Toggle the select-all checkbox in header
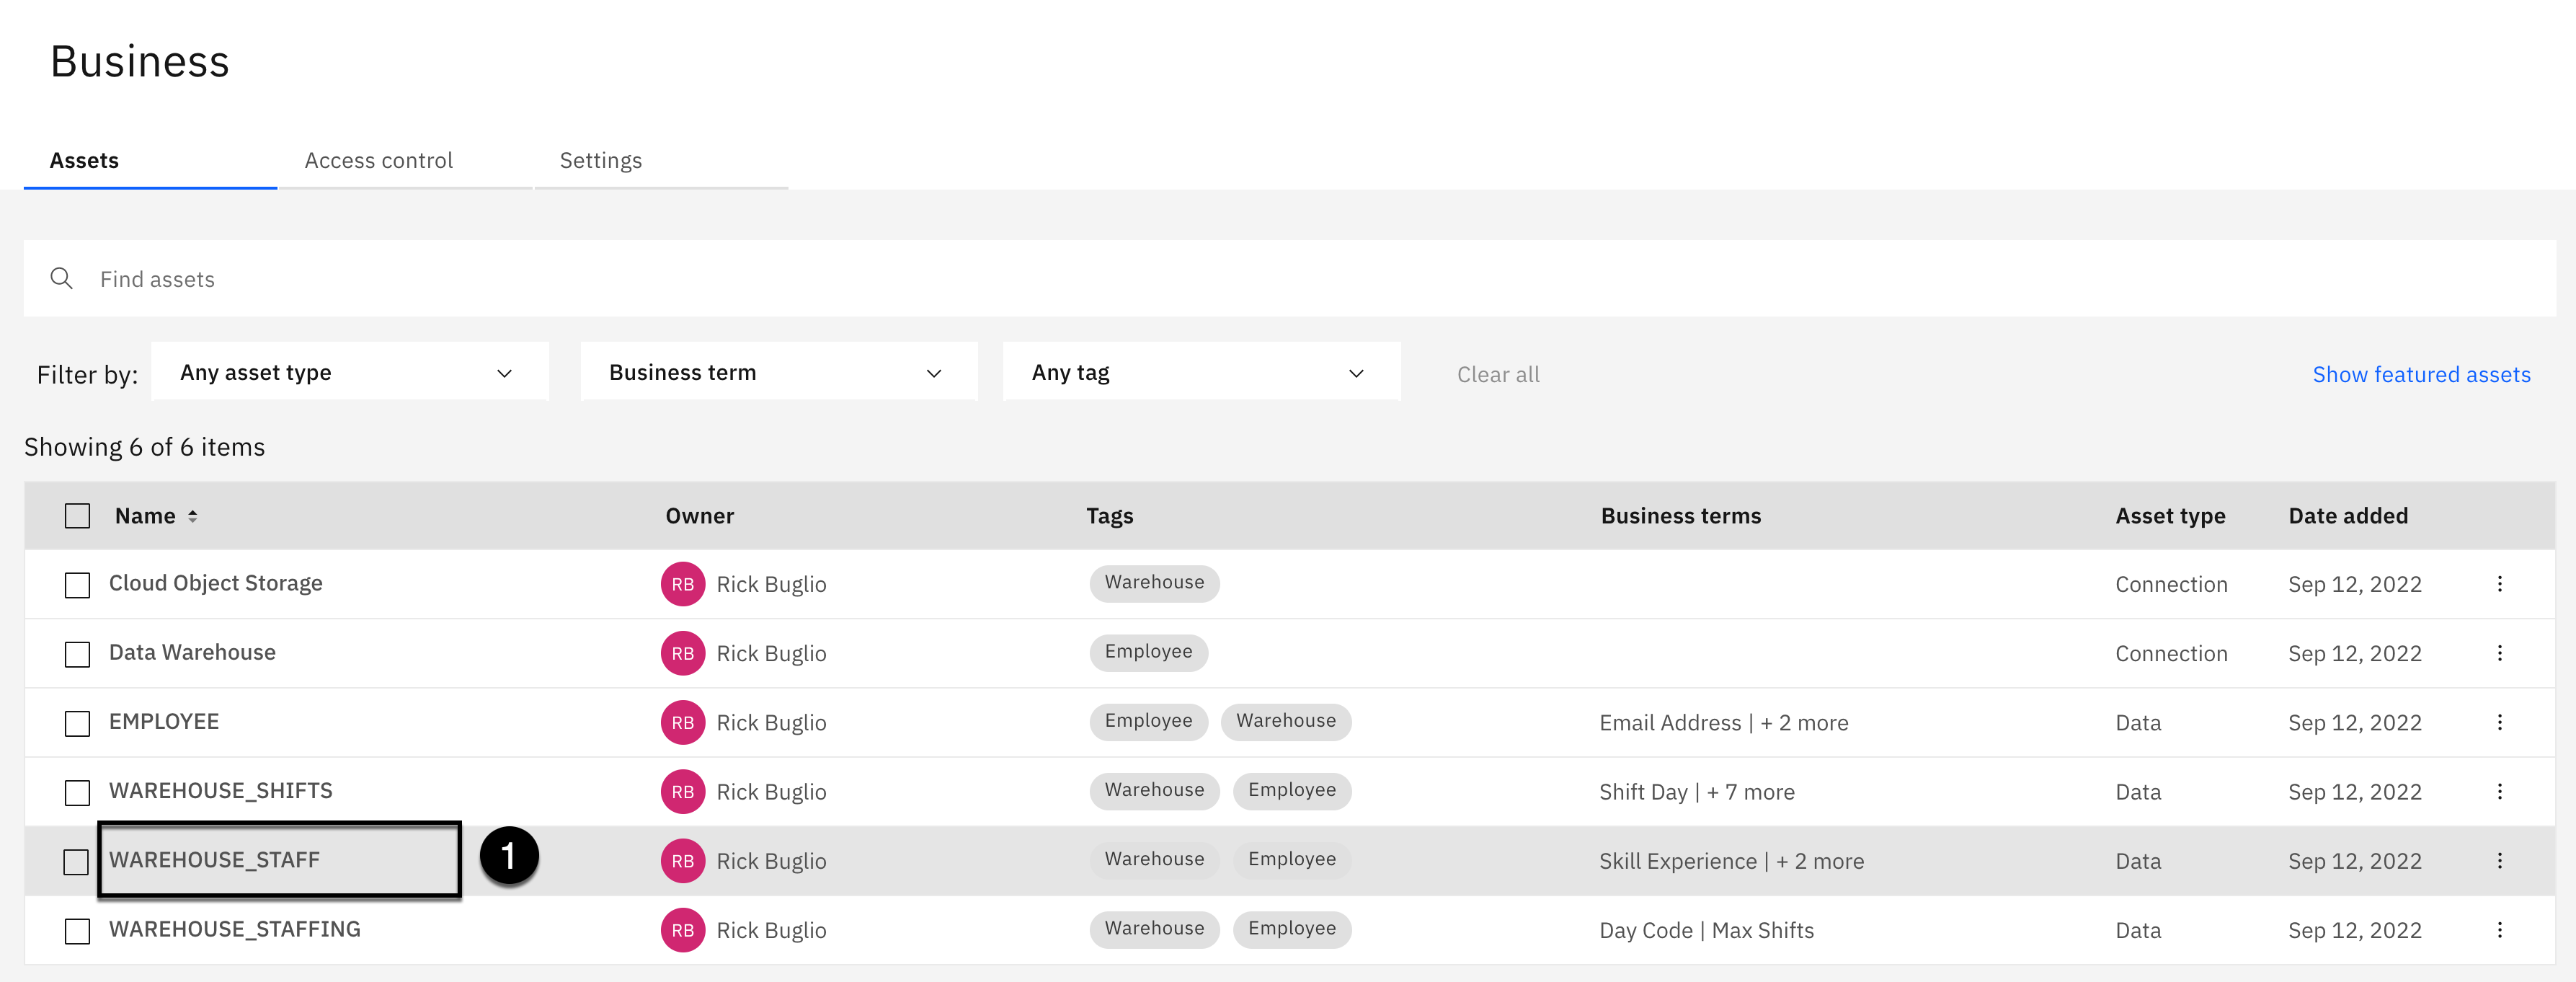This screenshot has height=982, width=2576. (x=77, y=516)
